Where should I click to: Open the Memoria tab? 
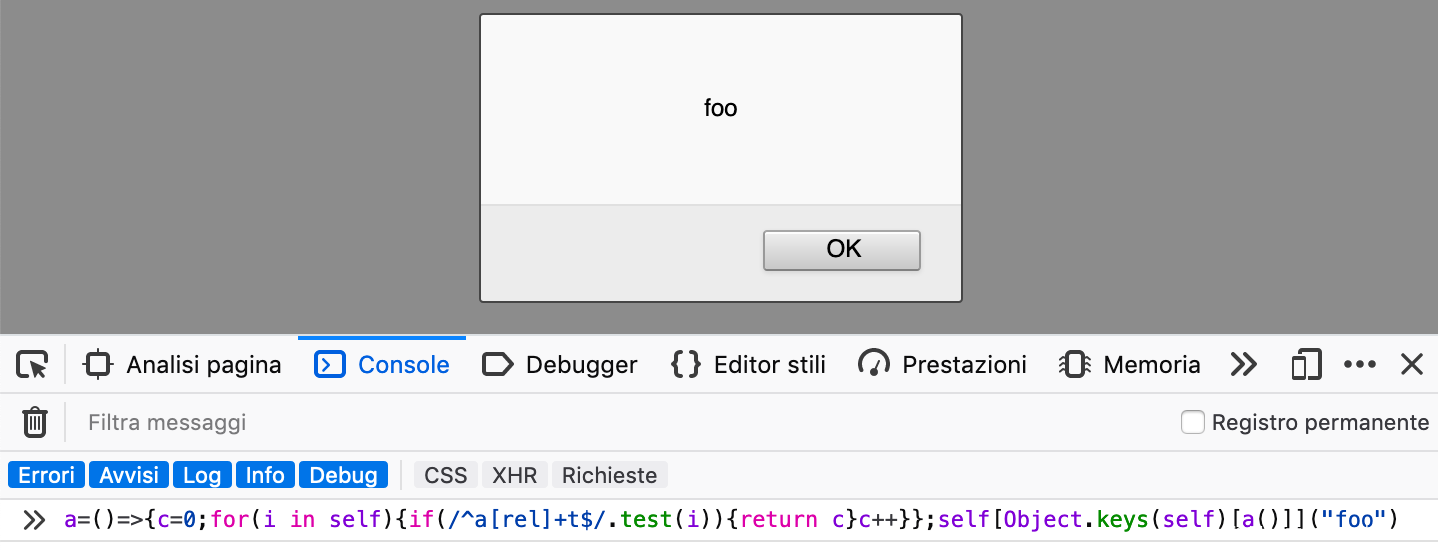point(1129,365)
